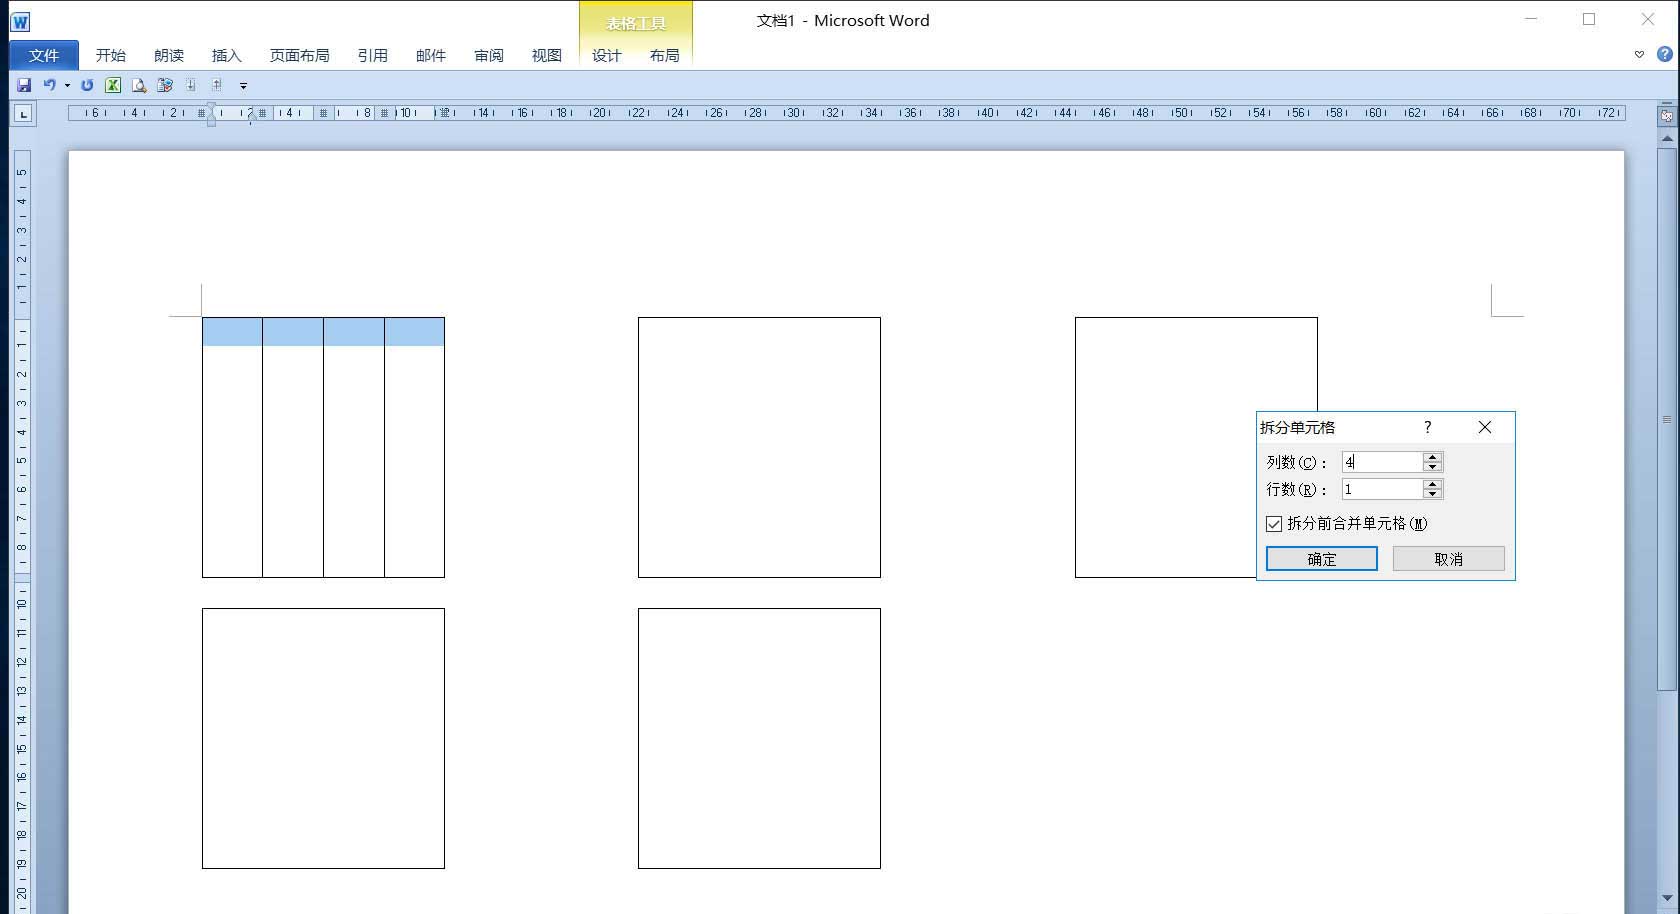Screen dimensions: 1680x914
Task: Expand the Customize Quick Access Toolbar dropdown
Action: pyautogui.click(x=243, y=86)
